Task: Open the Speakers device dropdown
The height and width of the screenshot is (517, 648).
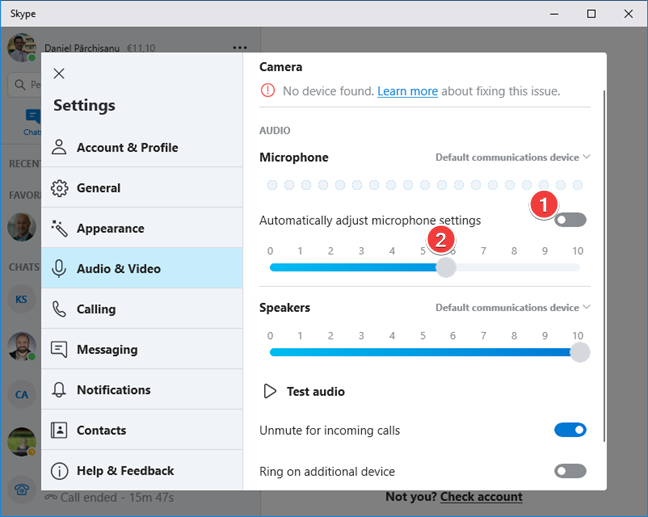Action: click(513, 307)
